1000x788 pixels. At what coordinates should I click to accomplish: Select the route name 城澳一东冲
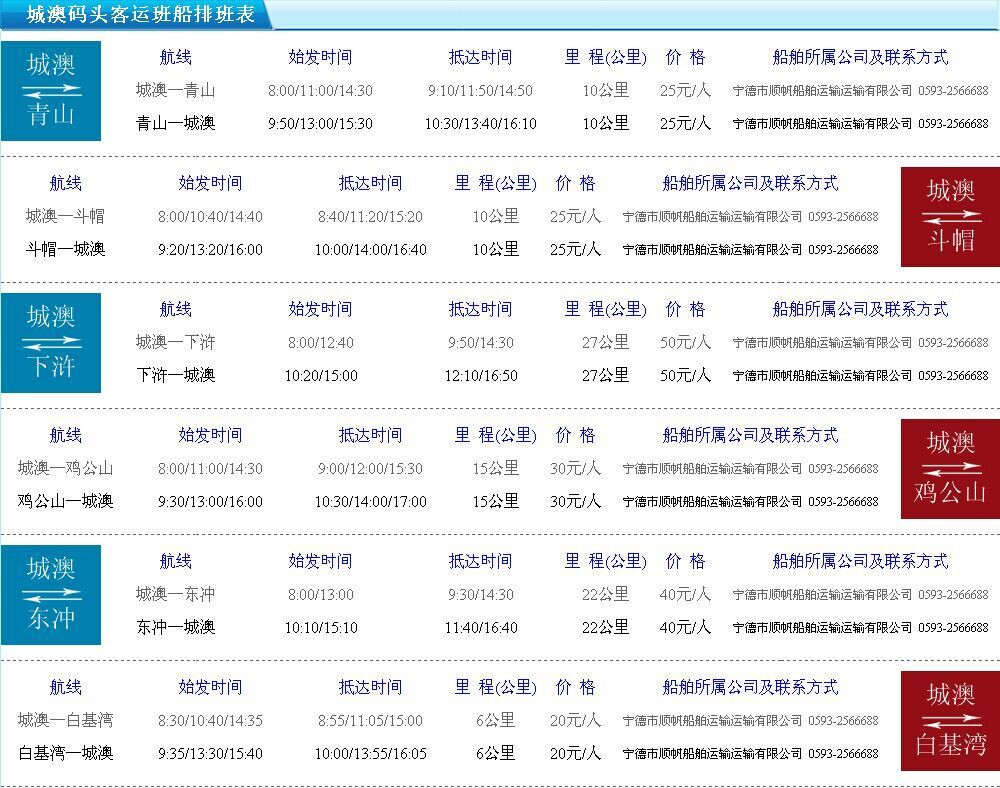point(175,594)
